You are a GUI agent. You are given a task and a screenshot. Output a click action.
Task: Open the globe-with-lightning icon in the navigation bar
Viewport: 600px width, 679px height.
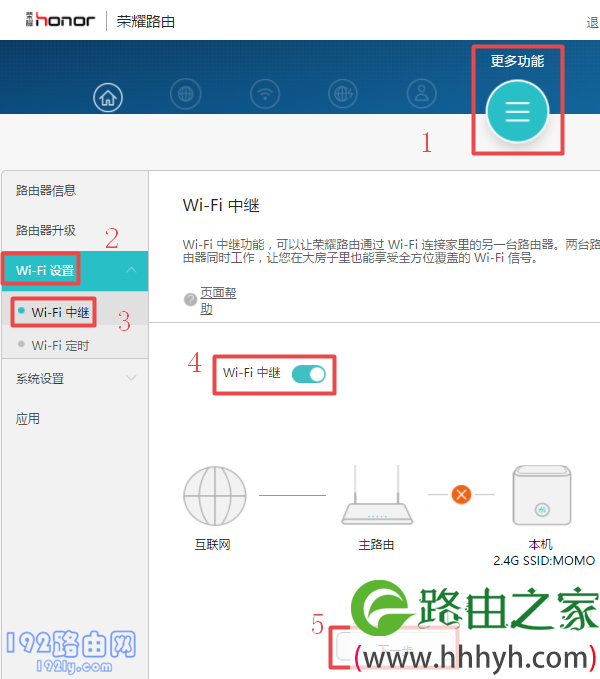point(343,94)
